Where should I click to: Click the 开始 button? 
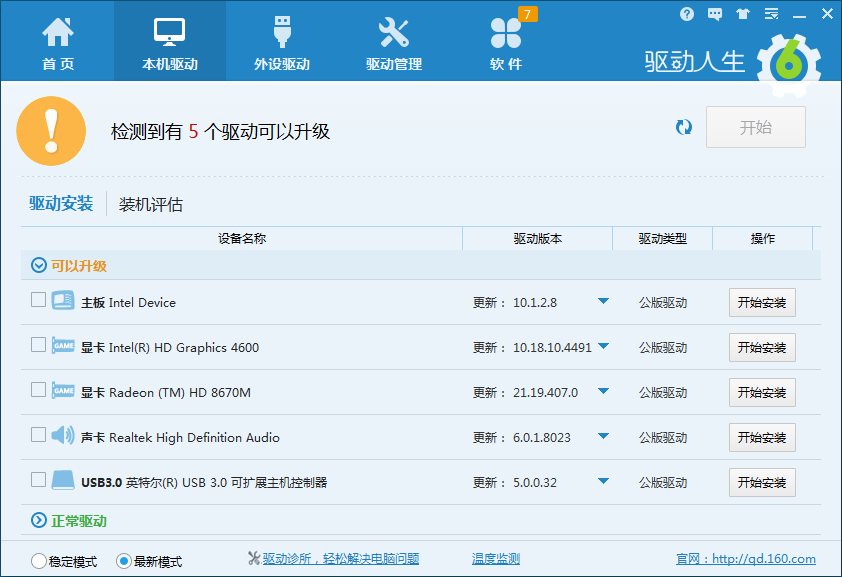pos(756,127)
